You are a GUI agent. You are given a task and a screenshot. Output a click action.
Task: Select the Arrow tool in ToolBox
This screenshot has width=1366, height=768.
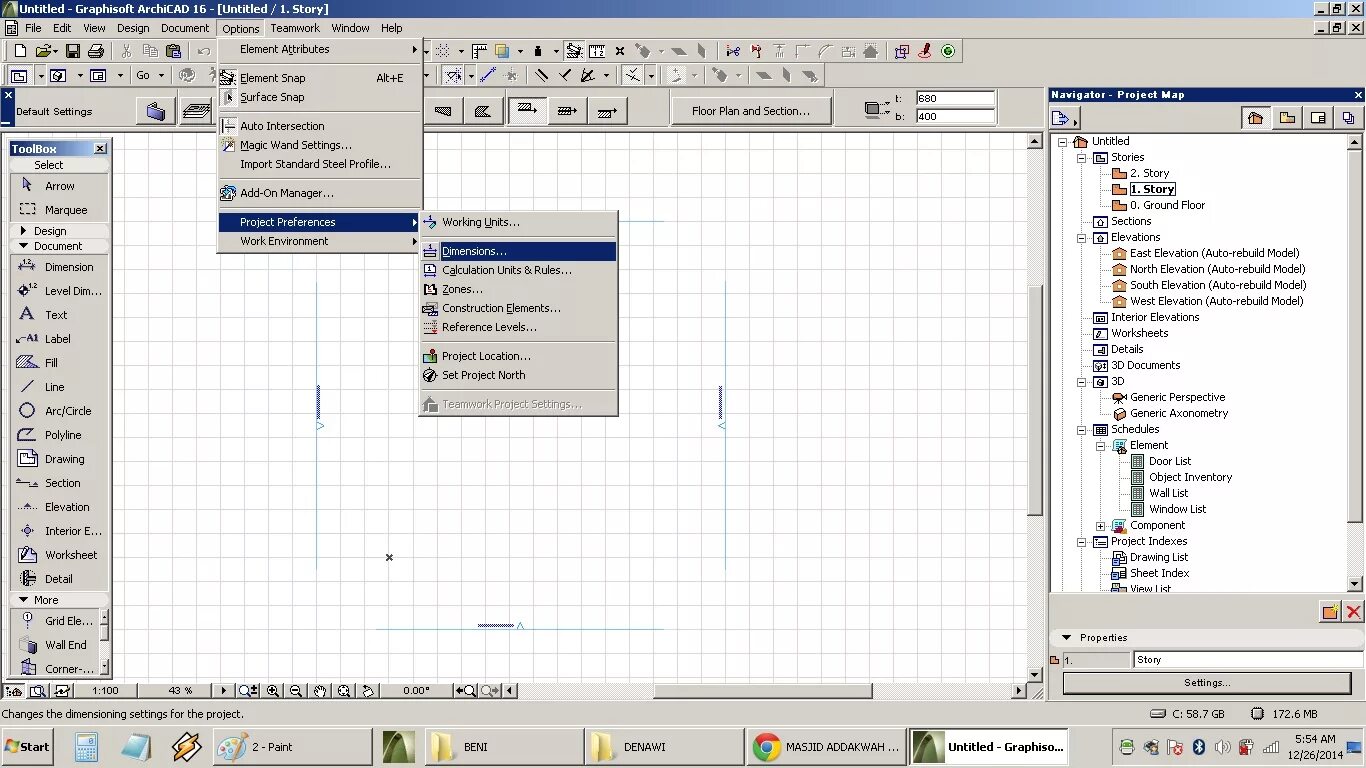60,186
